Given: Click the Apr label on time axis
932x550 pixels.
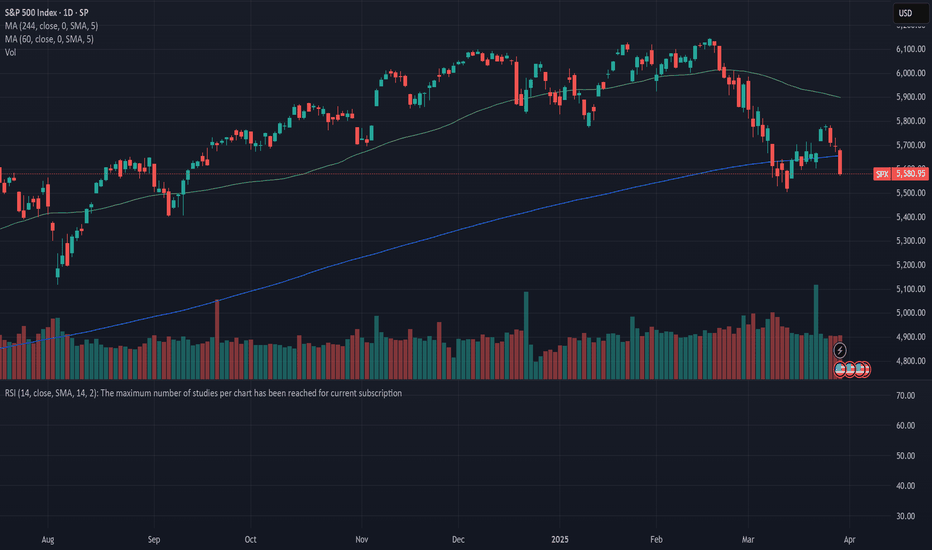Looking at the screenshot, I should coord(850,540).
